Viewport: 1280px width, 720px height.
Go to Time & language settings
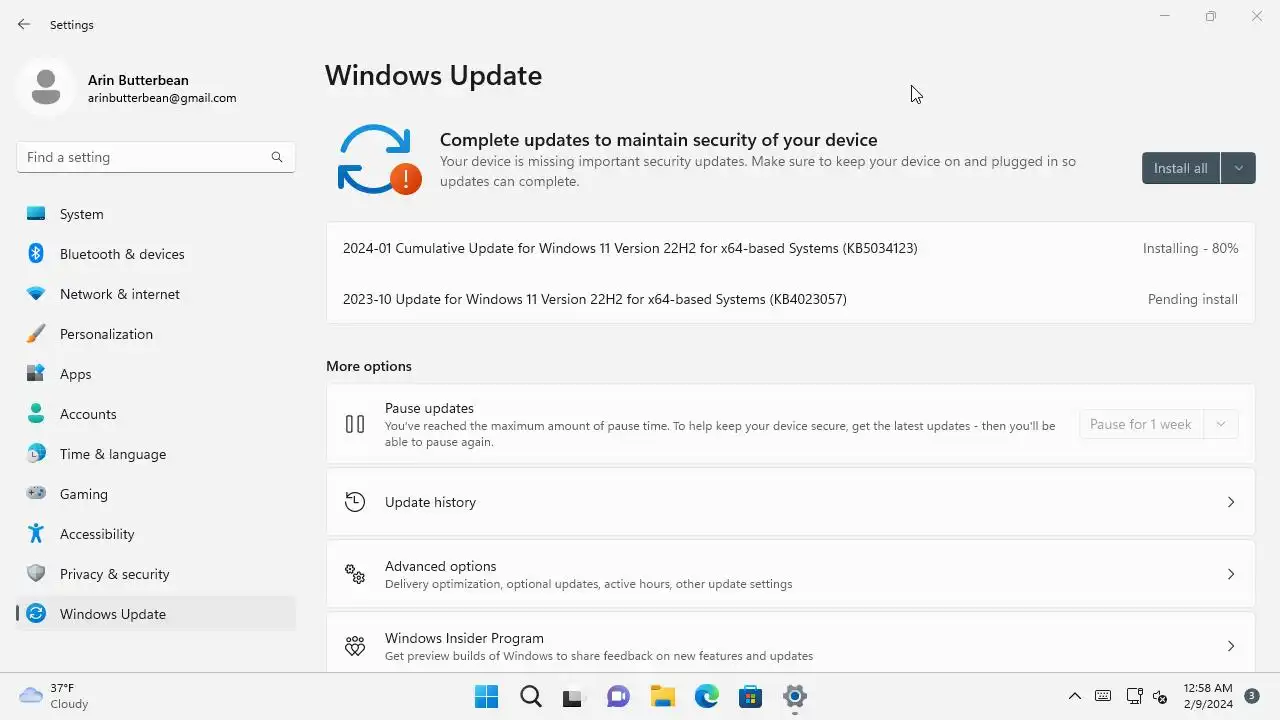[x=156, y=454]
